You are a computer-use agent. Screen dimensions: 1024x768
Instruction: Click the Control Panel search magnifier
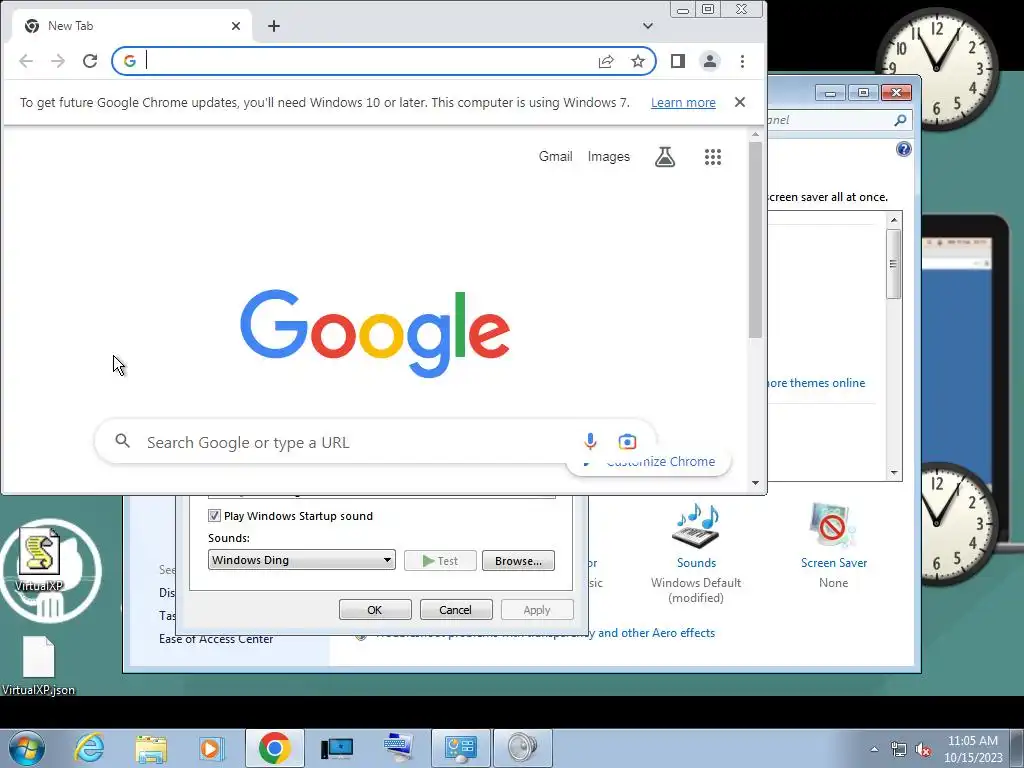click(901, 120)
